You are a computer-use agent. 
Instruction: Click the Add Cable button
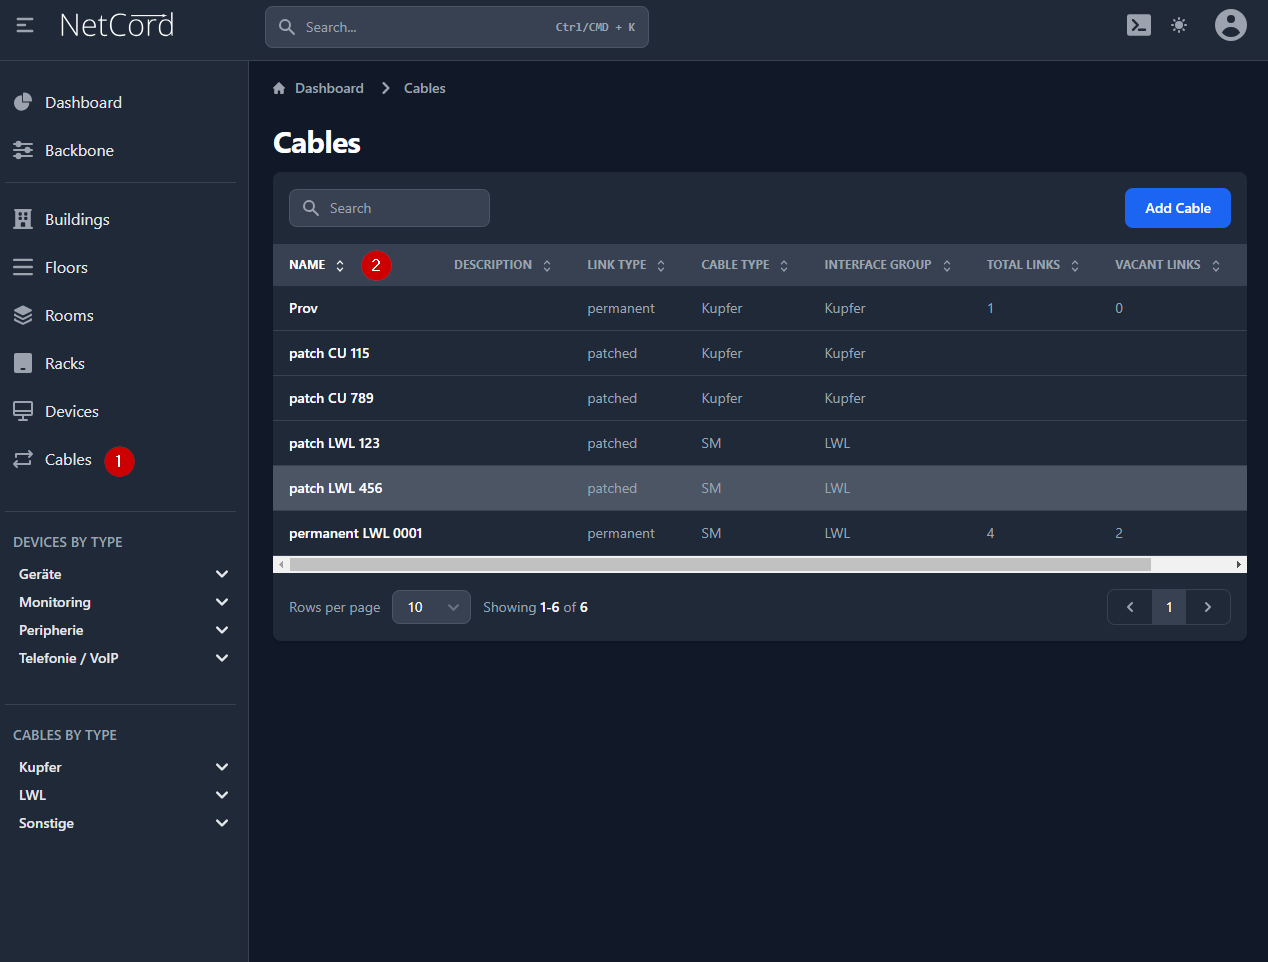[1177, 208]
